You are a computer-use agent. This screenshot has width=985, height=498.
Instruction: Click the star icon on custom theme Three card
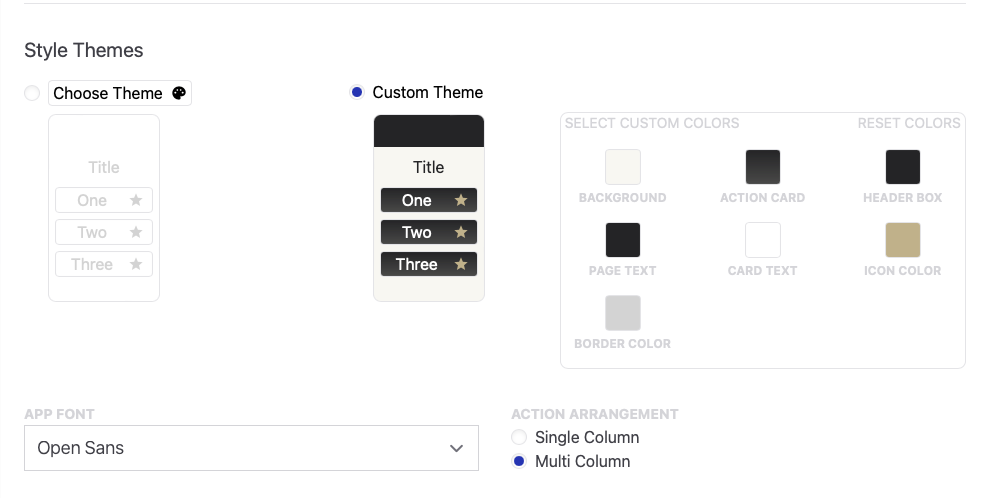[x=461, y=264]
